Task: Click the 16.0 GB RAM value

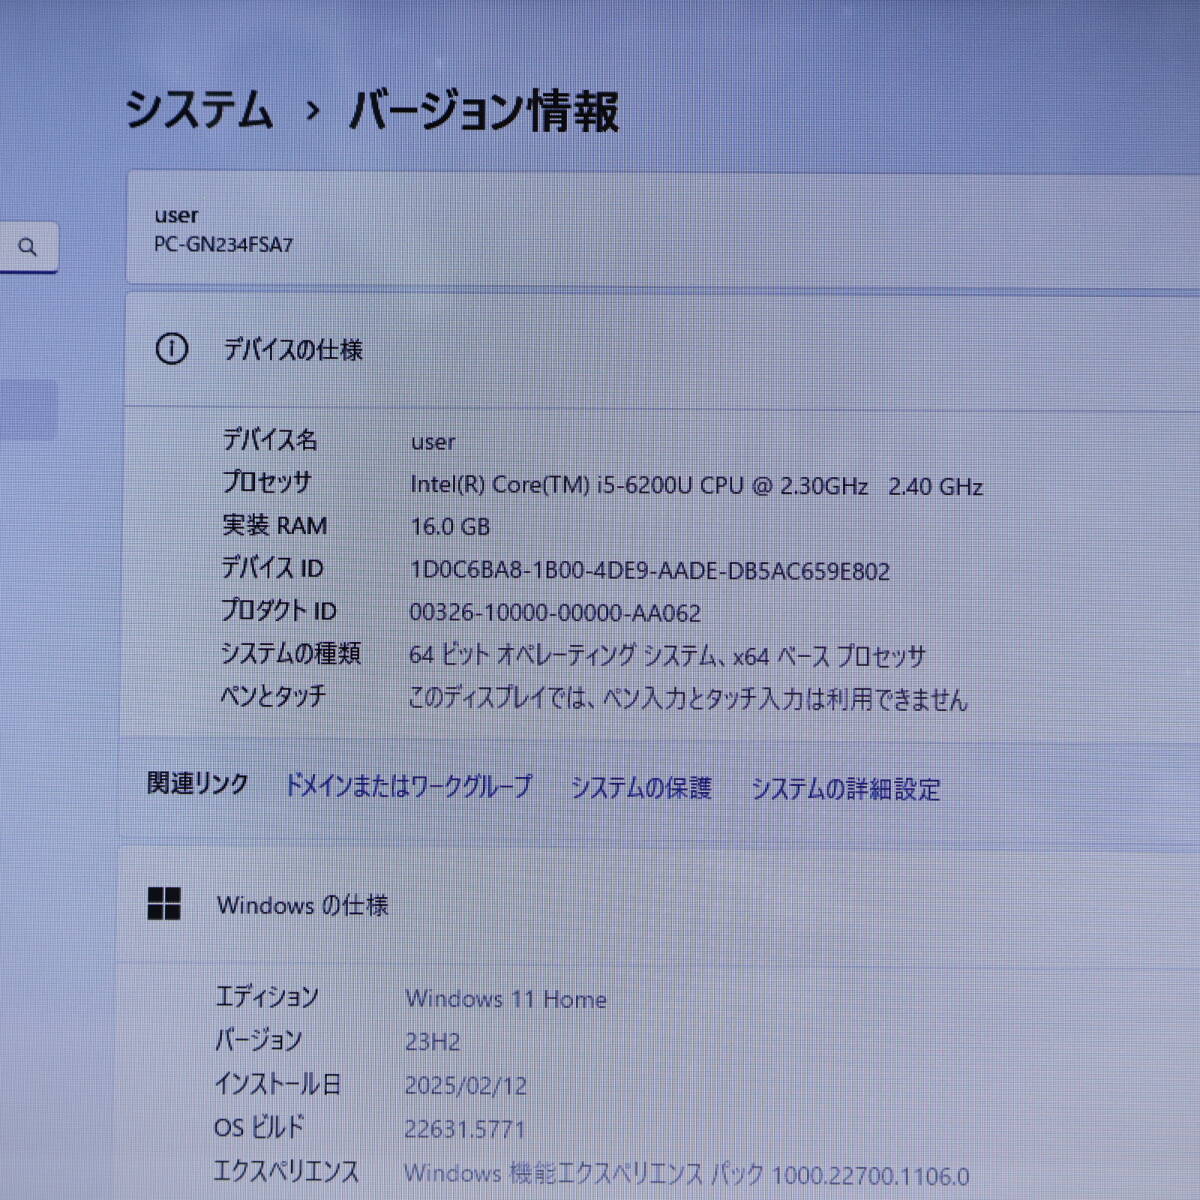Action: (x=450, y=527)
